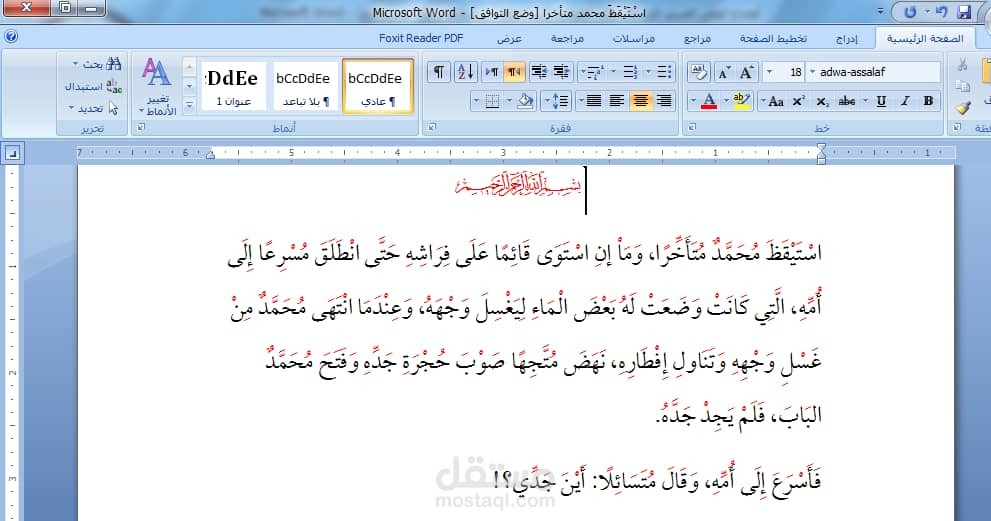Screen dimensions: 991x521
Task: Open the Change Styles (تغيير الأنماط) menu
Action: [157, 87]
